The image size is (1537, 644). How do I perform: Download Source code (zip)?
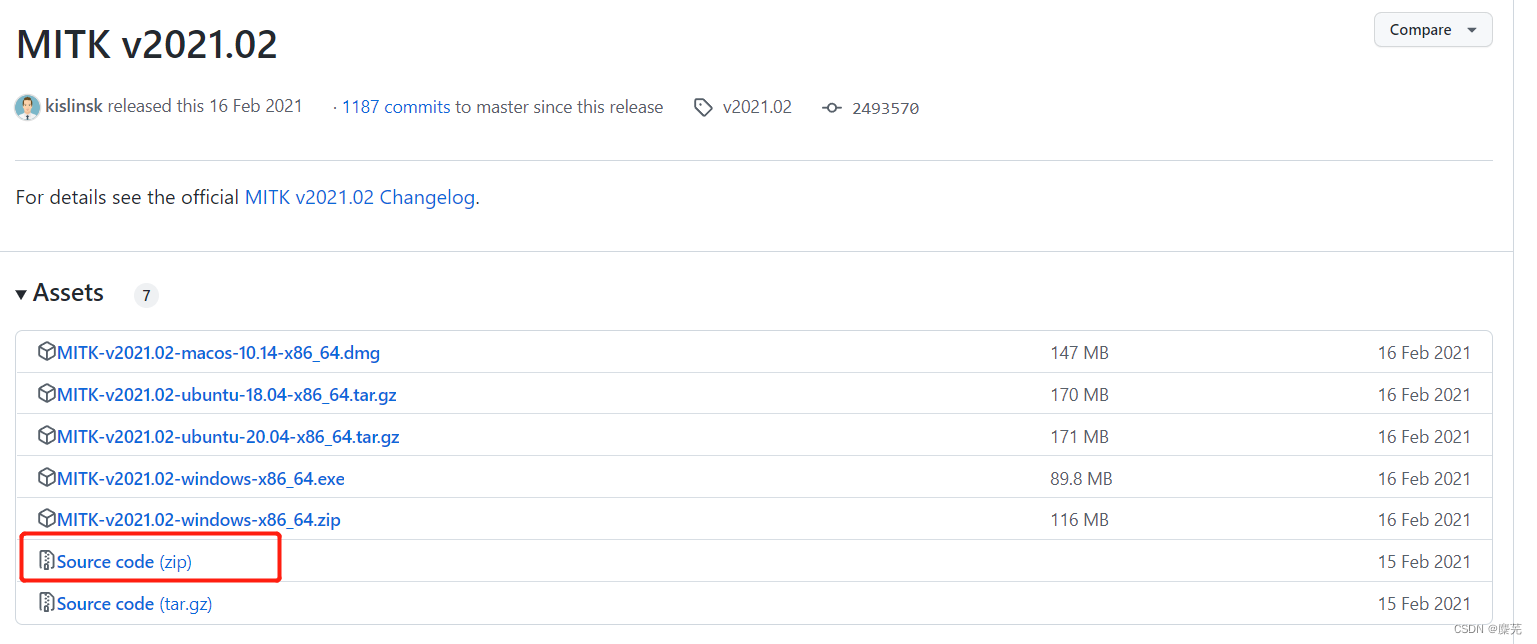pos(124,562)
